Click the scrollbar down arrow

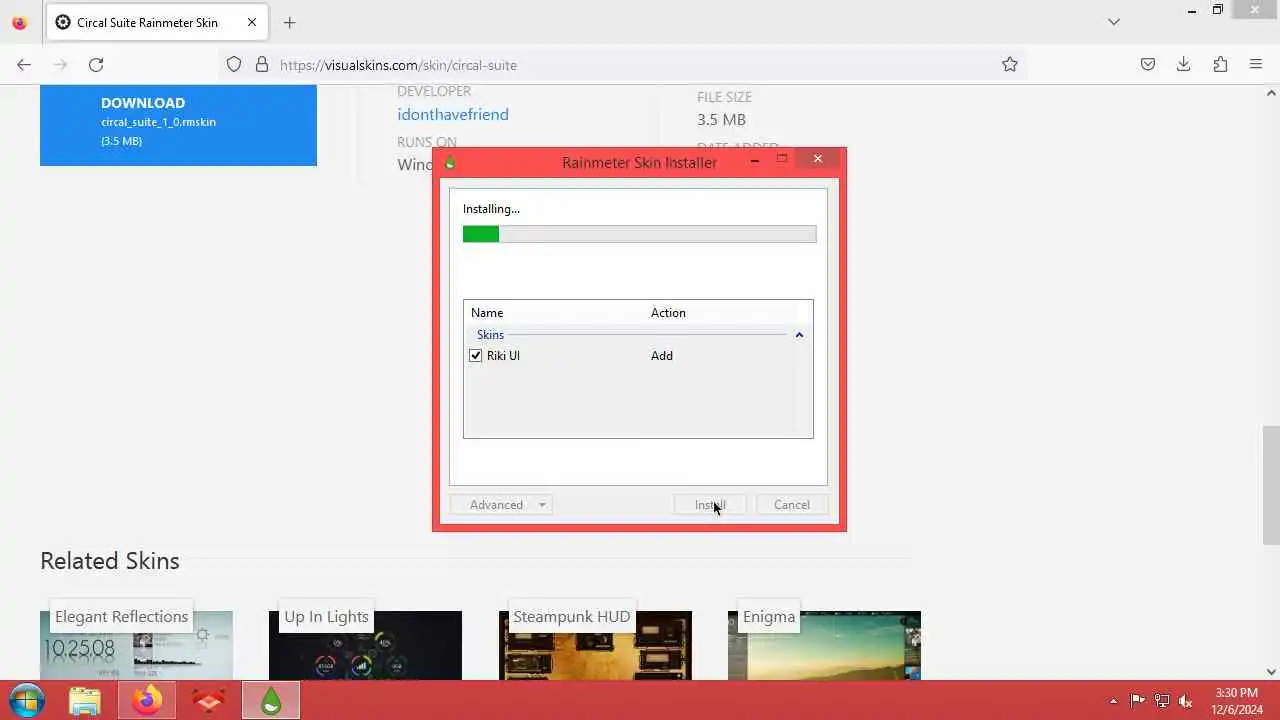pyautogui.click(x=1271, y=672)
